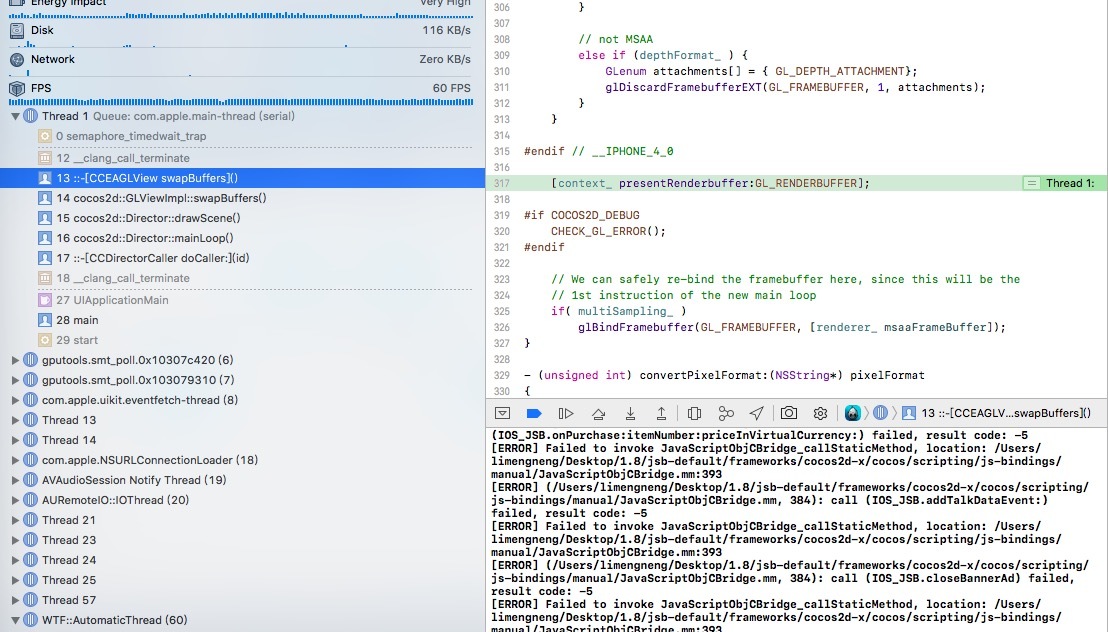Click the CHECK_GL_ERROR() code line

point(608,231)
